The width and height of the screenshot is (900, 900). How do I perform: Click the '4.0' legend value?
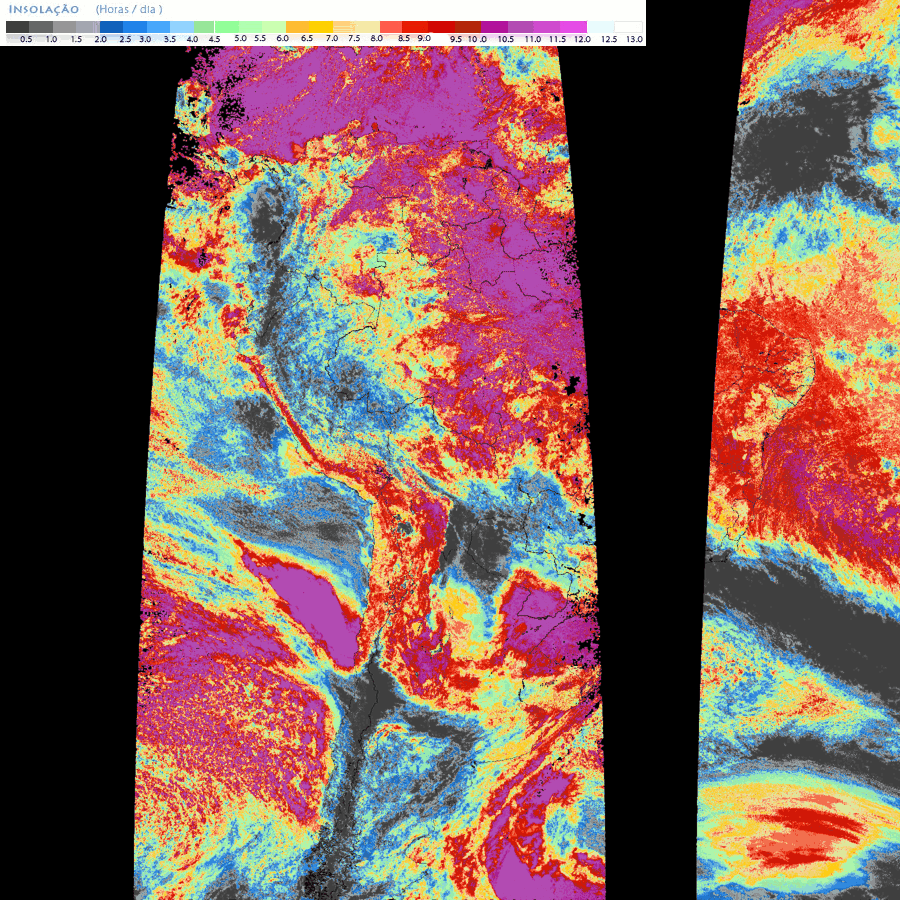[192, 39]
